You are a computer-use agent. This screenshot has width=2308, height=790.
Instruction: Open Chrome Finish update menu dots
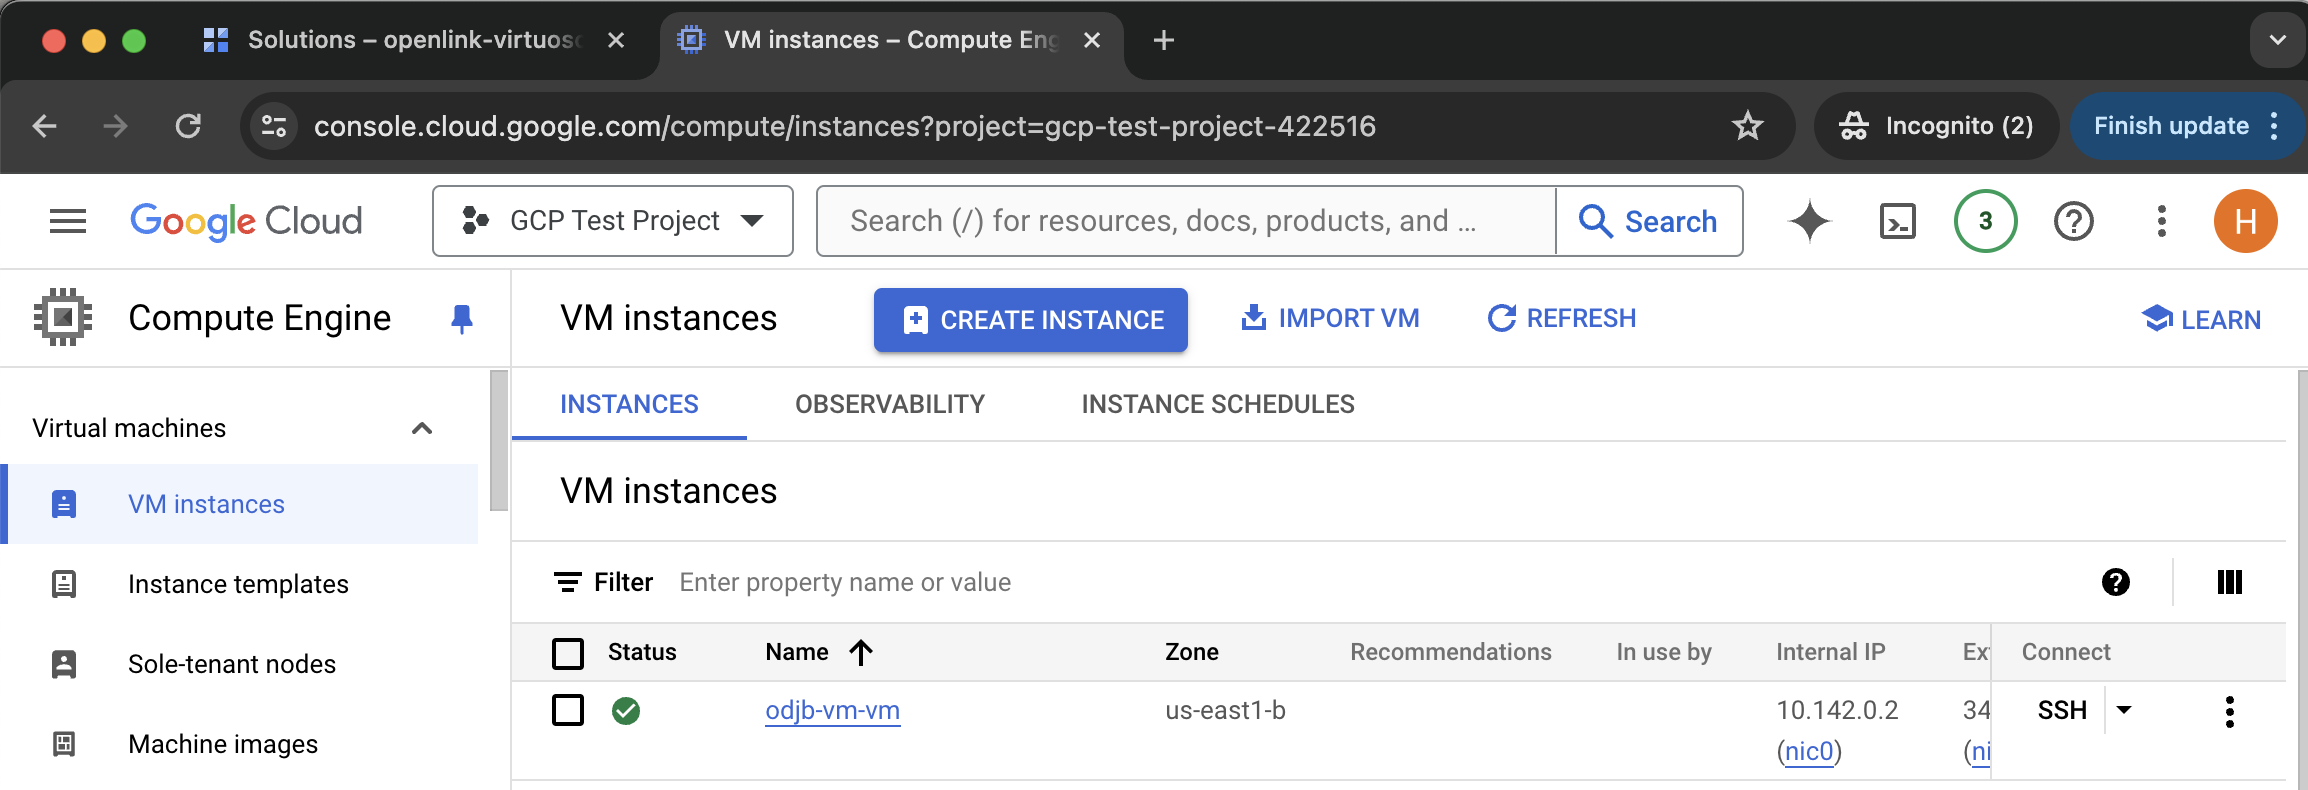pos(2275,126)
